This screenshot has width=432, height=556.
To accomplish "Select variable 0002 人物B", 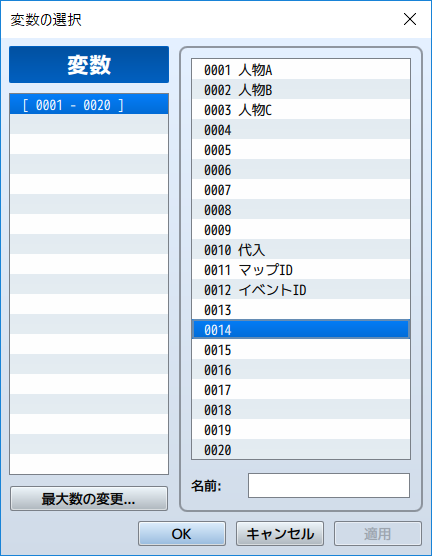I will [x=301, y=89].
